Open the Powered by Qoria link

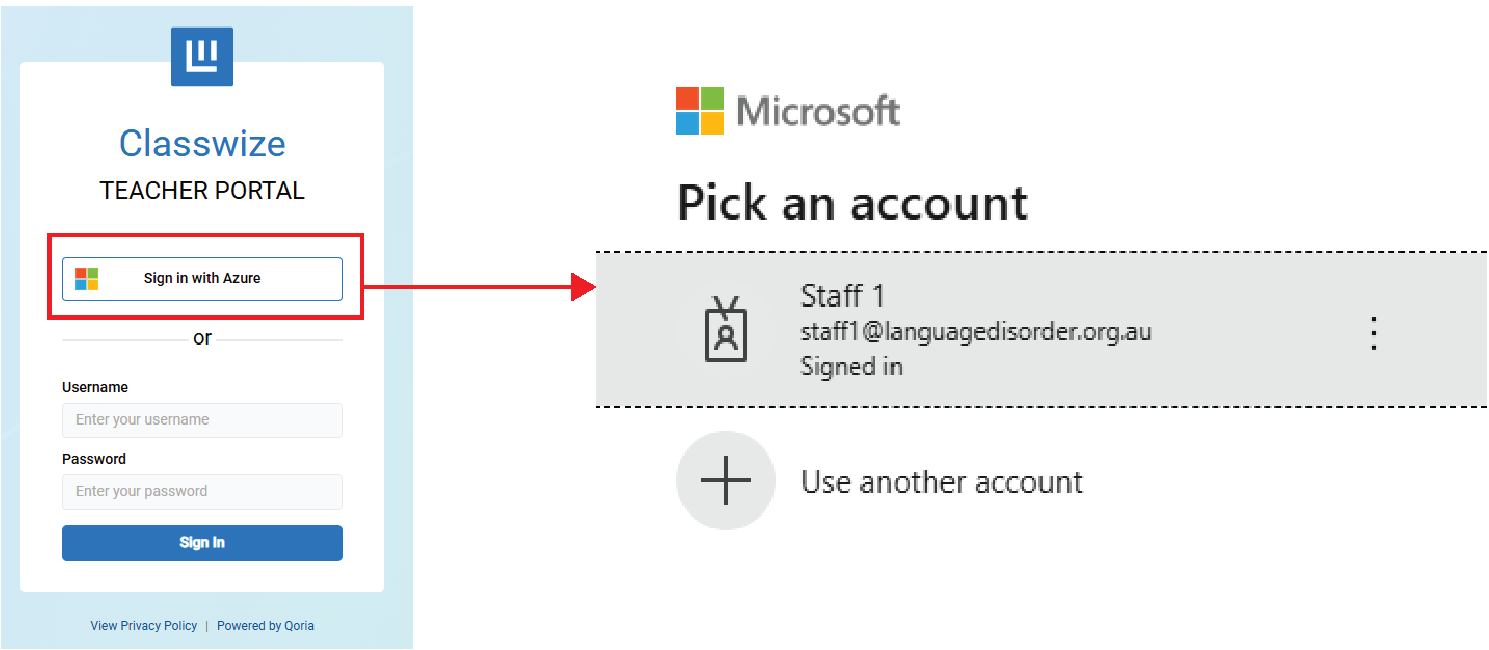[265, 626]
